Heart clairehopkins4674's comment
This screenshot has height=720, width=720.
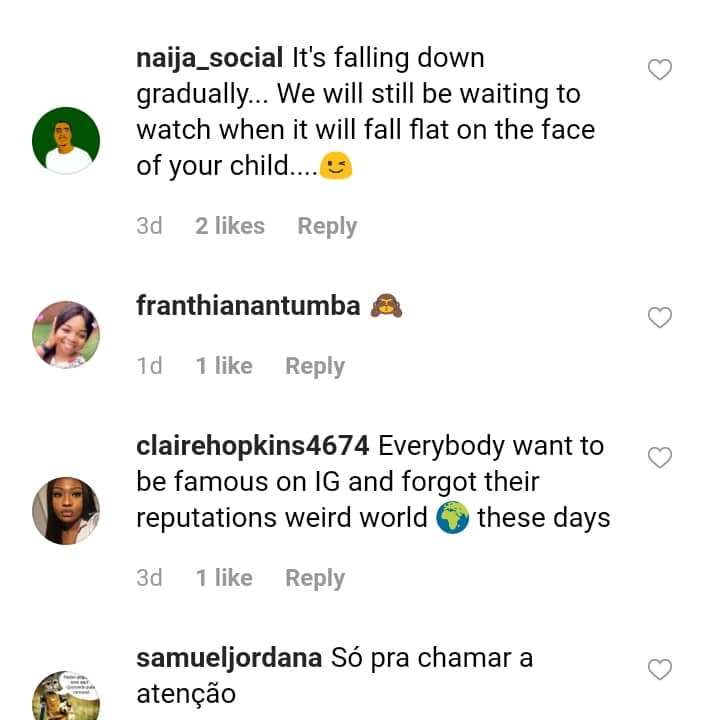pos(659,458)
